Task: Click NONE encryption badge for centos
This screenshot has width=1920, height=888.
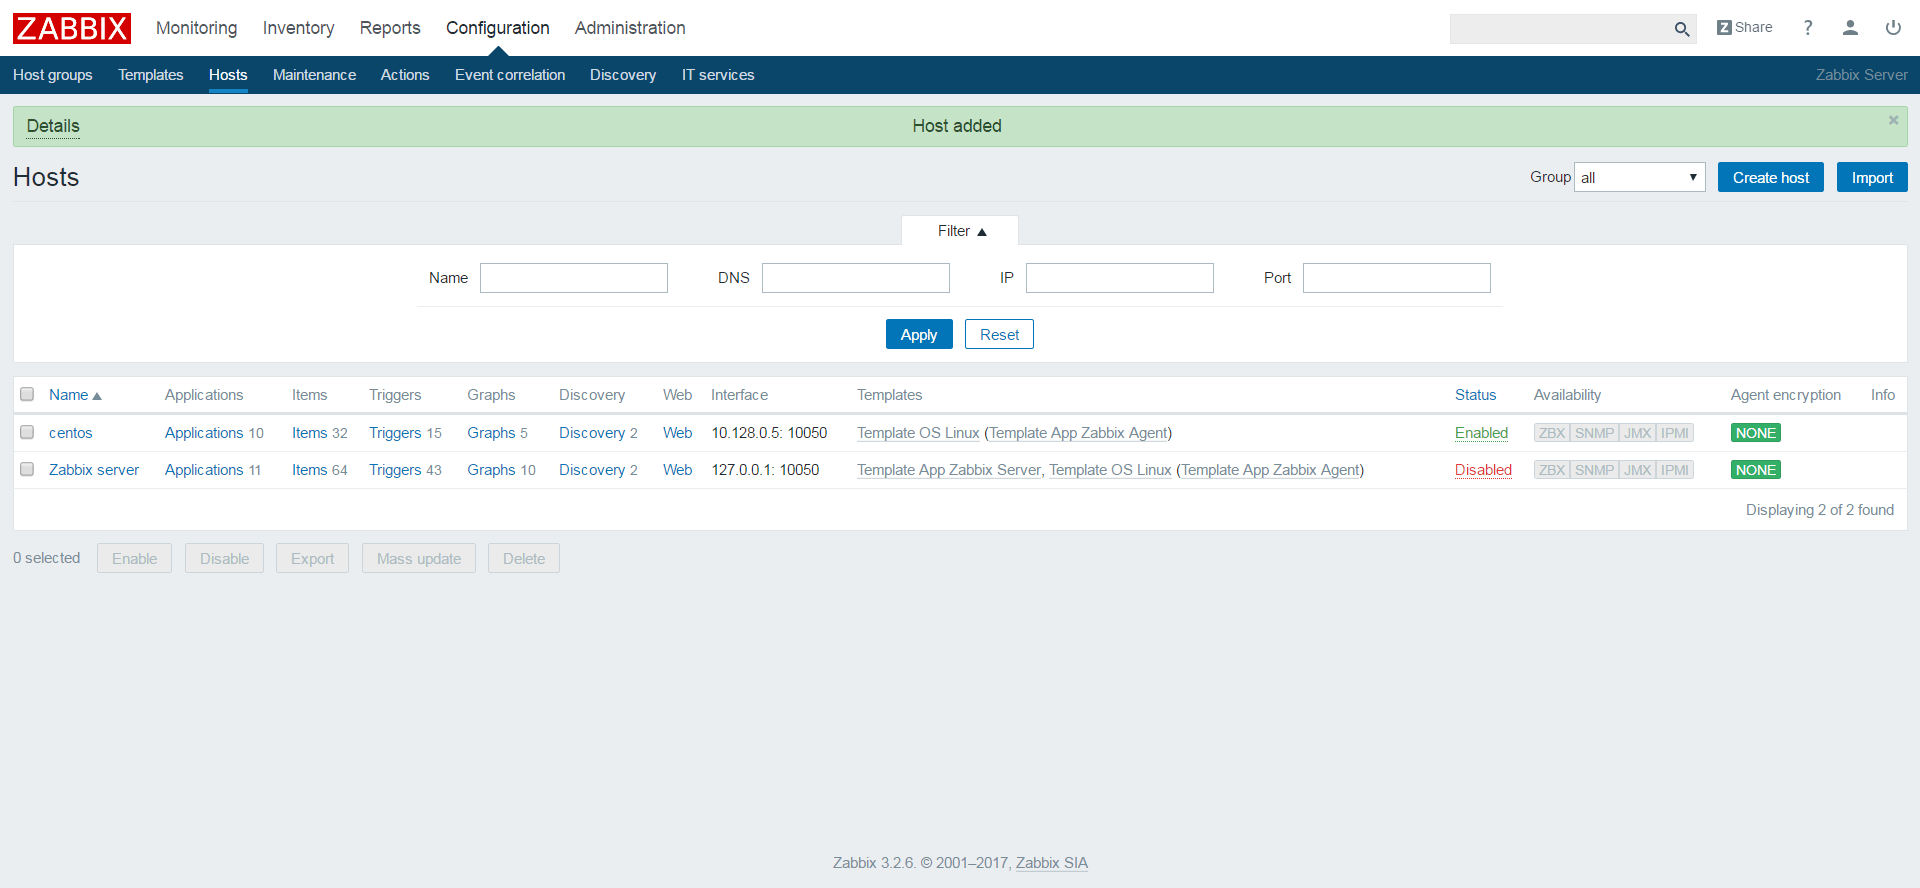Action: click(1756, 433)
